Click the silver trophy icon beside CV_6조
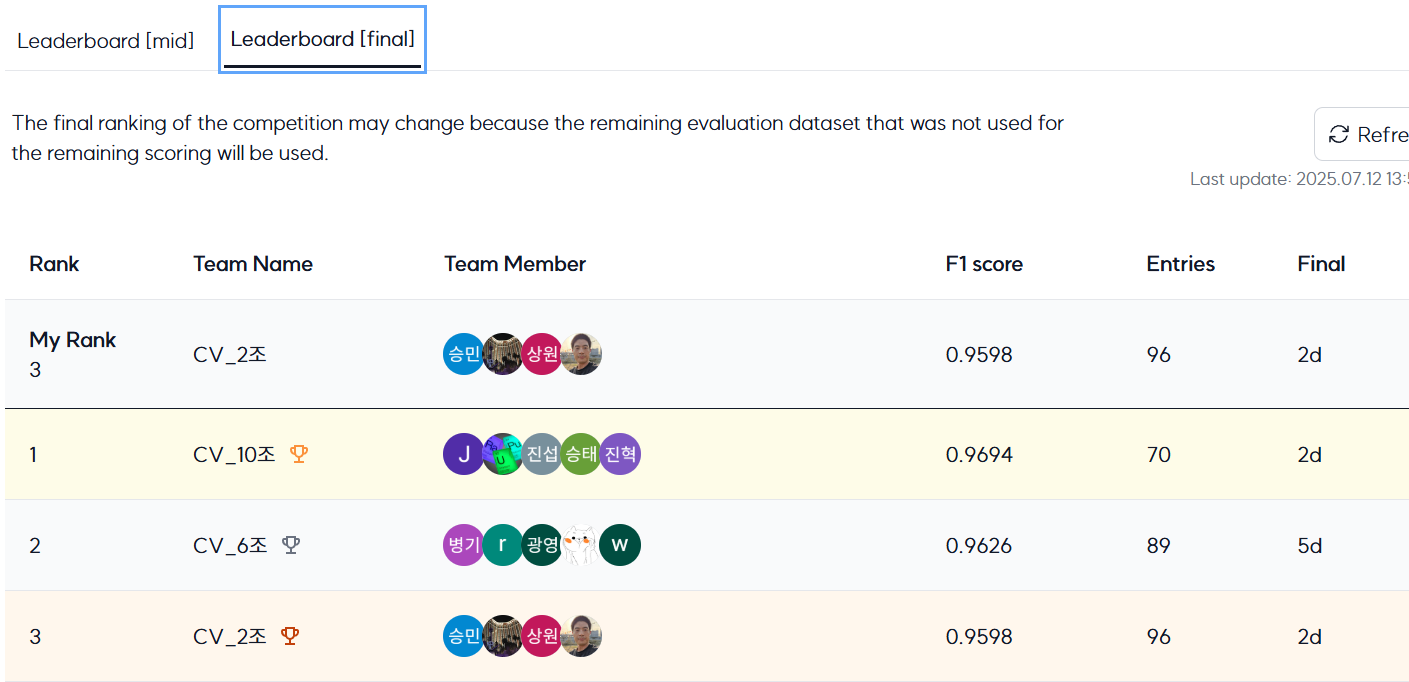This screenshot has width=1409, height=682. pyautogui.click(x=291, y=545)
